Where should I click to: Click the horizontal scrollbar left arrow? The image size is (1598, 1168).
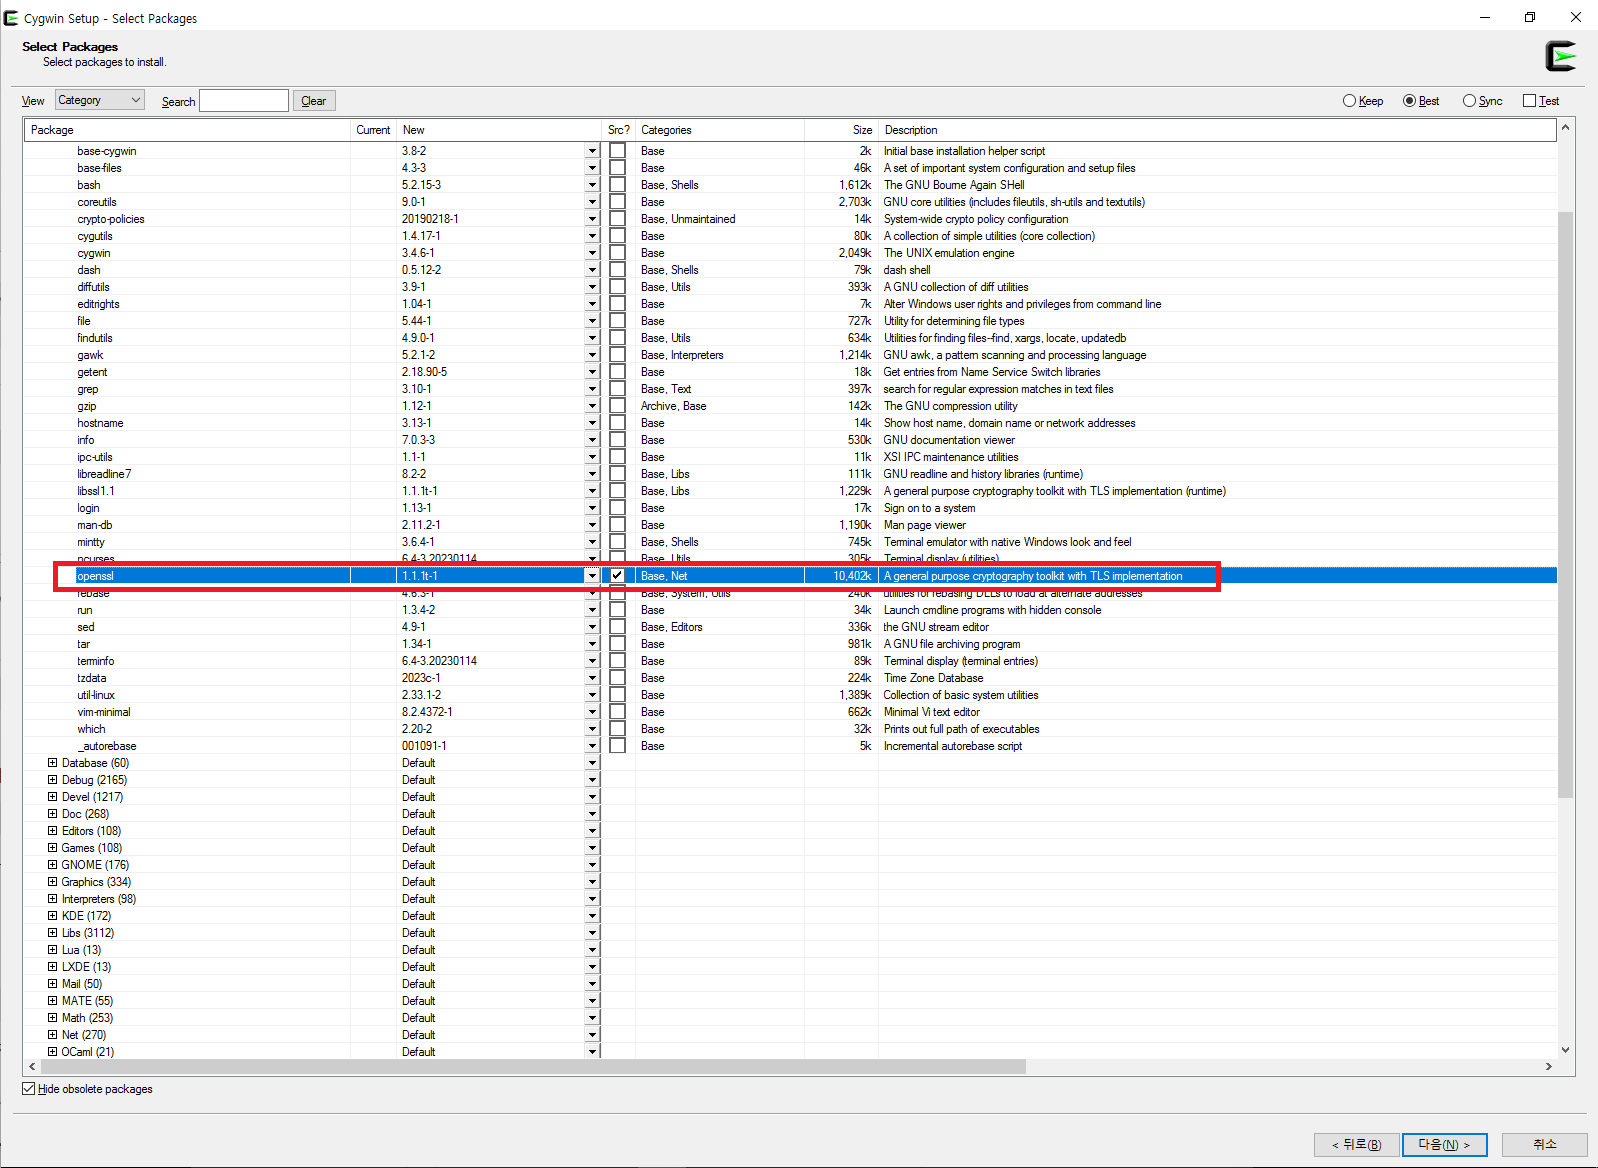(x=32, y=1067)
